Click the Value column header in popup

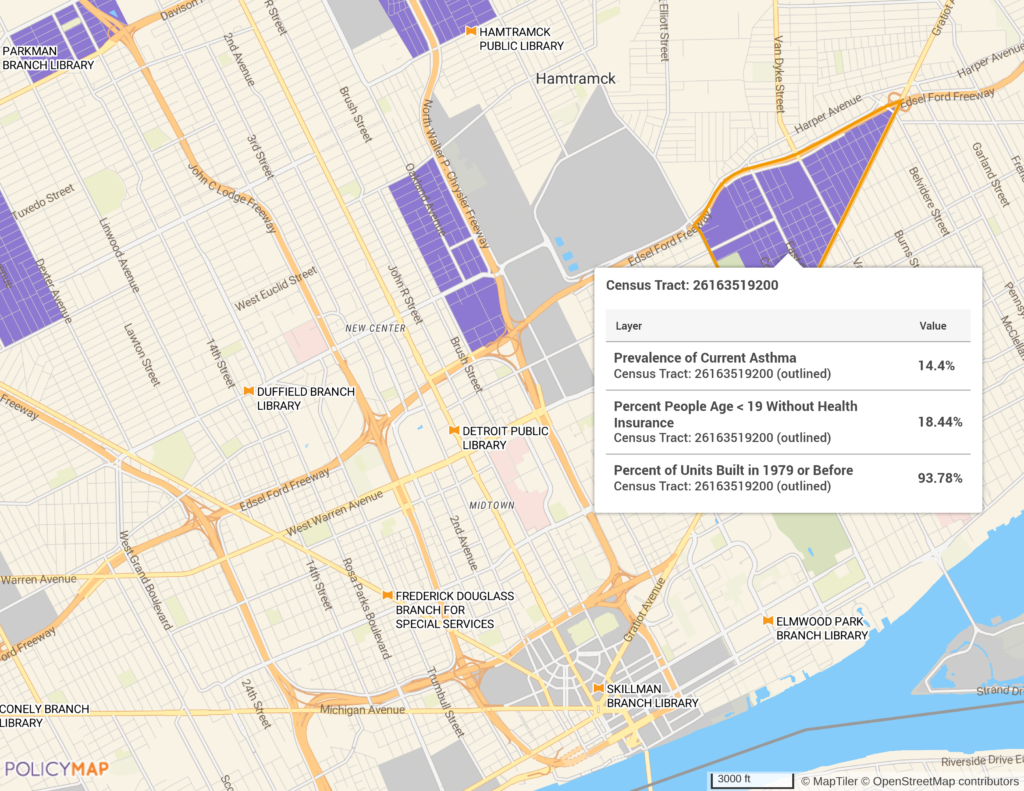932,326
